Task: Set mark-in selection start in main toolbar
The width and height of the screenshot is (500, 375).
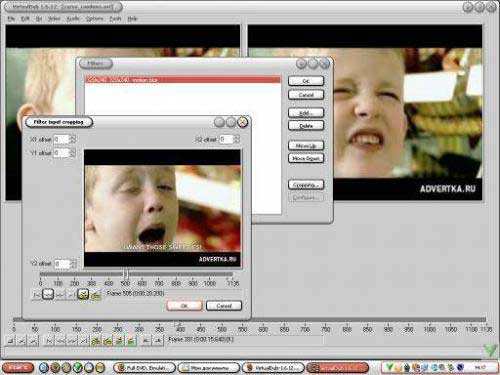Action: click(146, 340)
